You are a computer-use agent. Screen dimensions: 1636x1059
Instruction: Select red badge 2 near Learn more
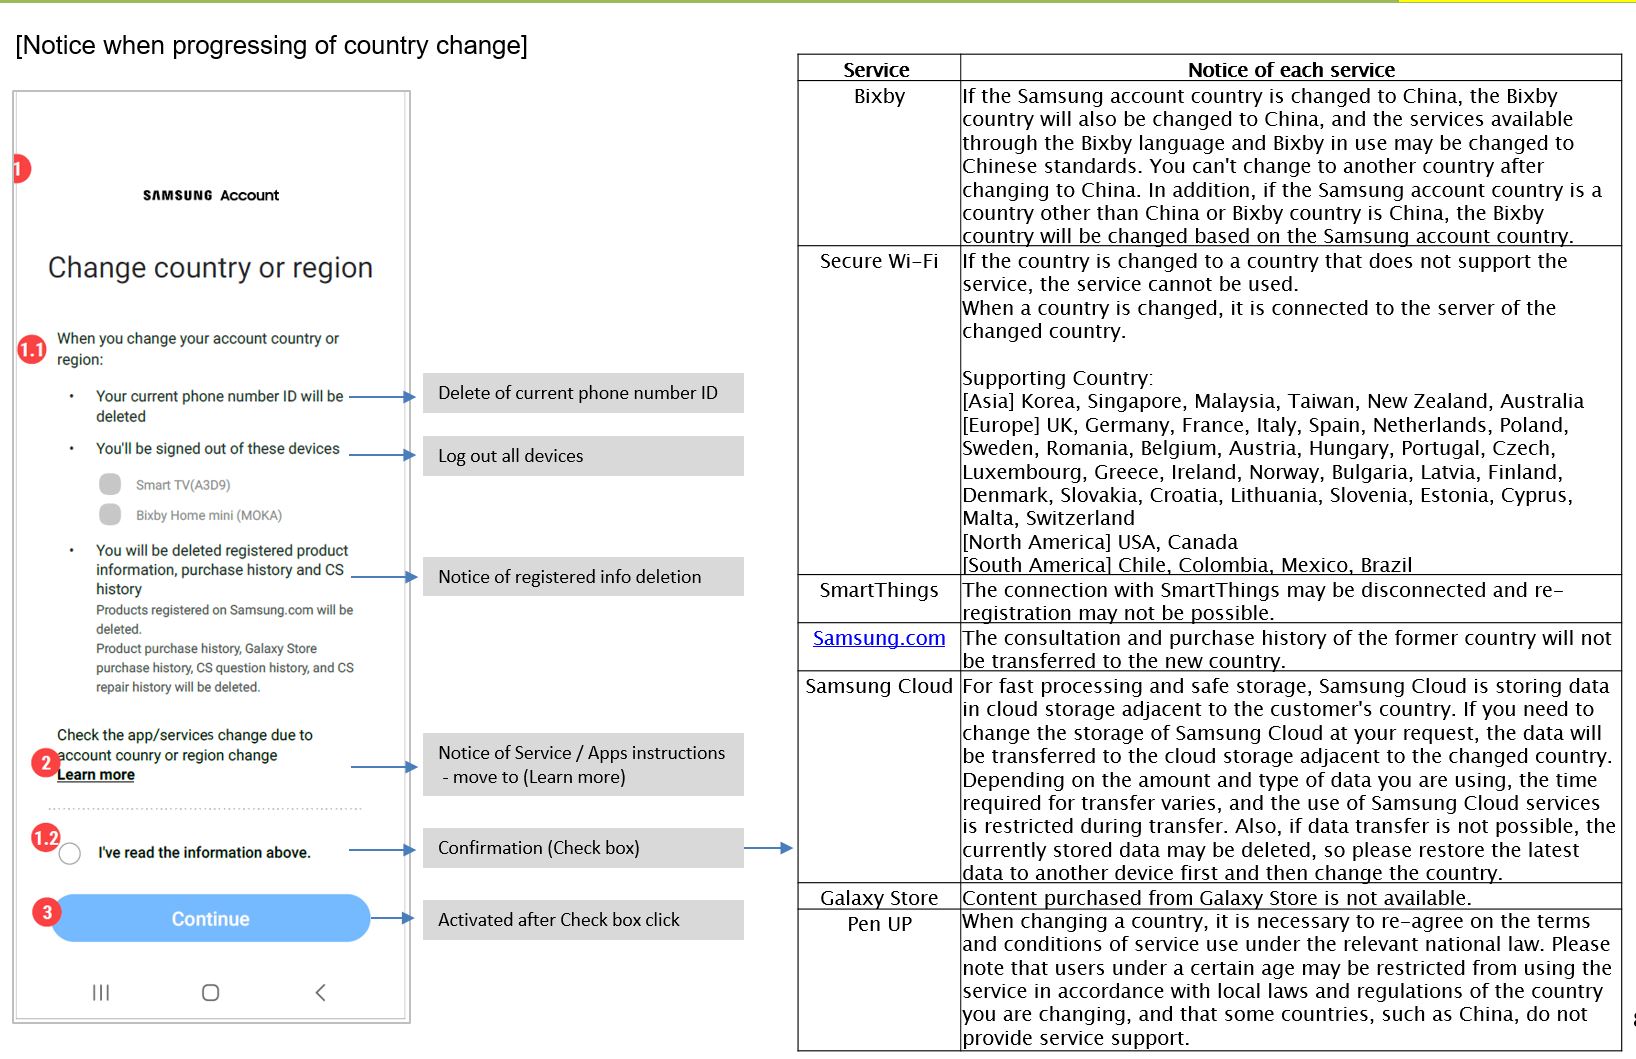pos(45,764)
